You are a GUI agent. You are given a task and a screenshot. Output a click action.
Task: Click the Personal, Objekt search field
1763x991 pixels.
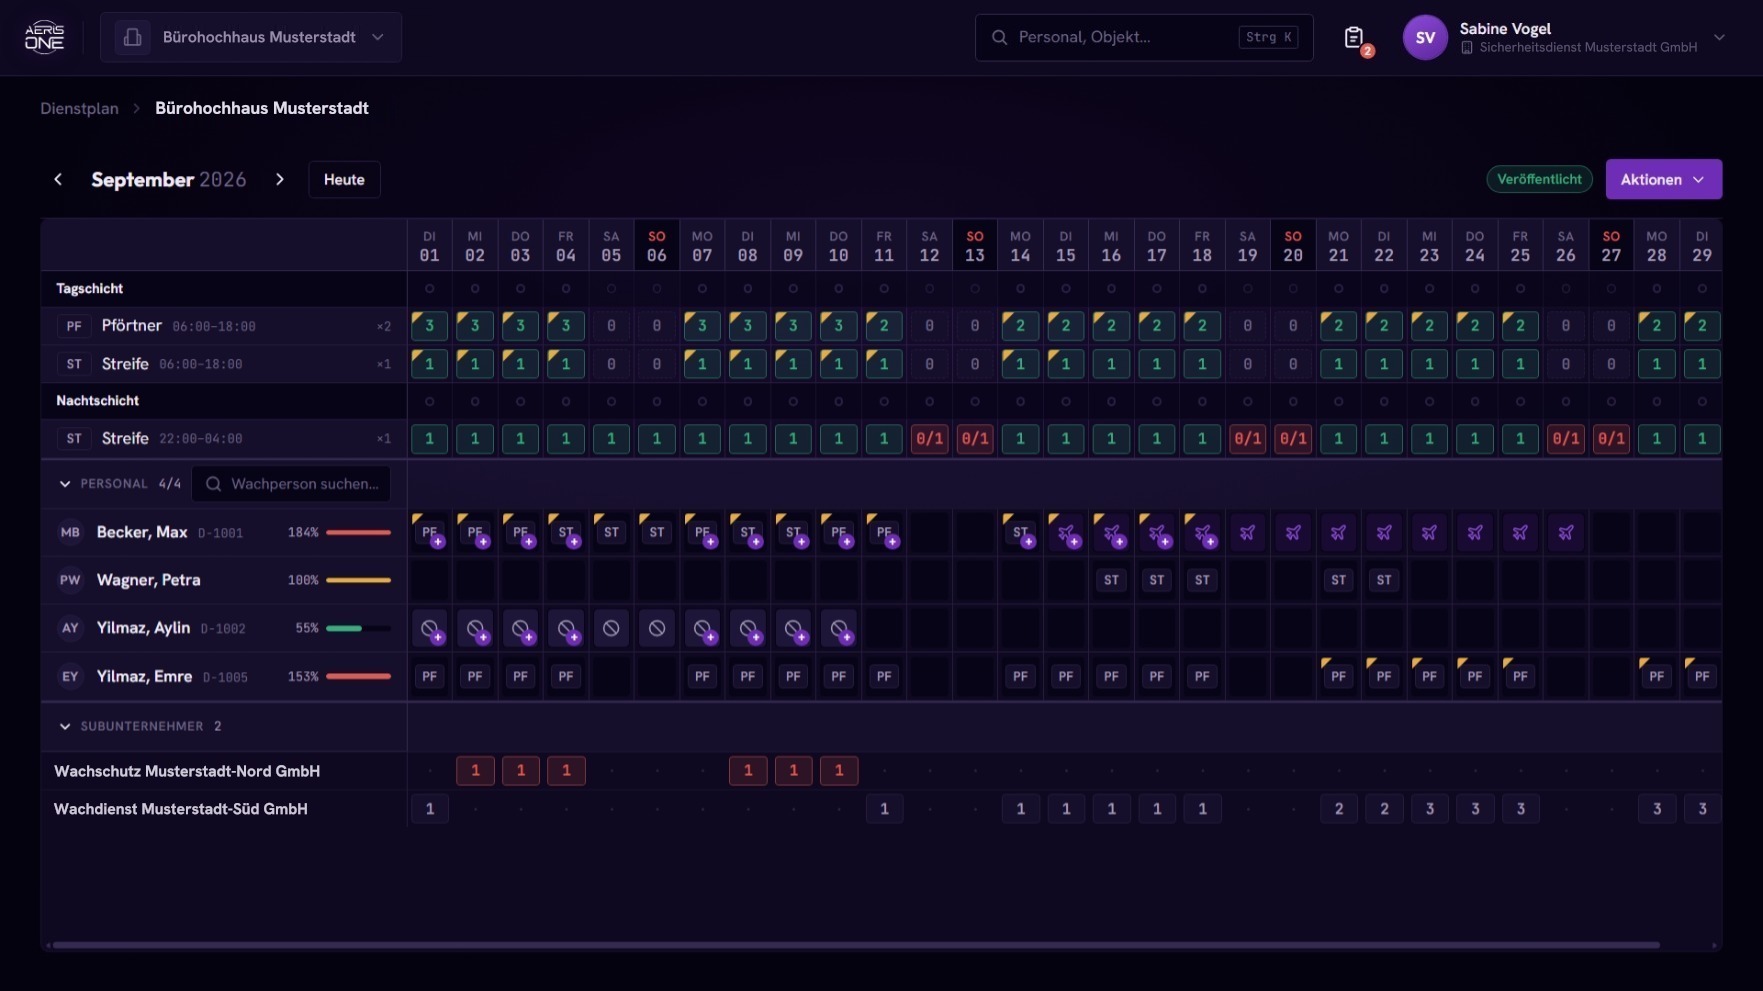pos(1144,37)
